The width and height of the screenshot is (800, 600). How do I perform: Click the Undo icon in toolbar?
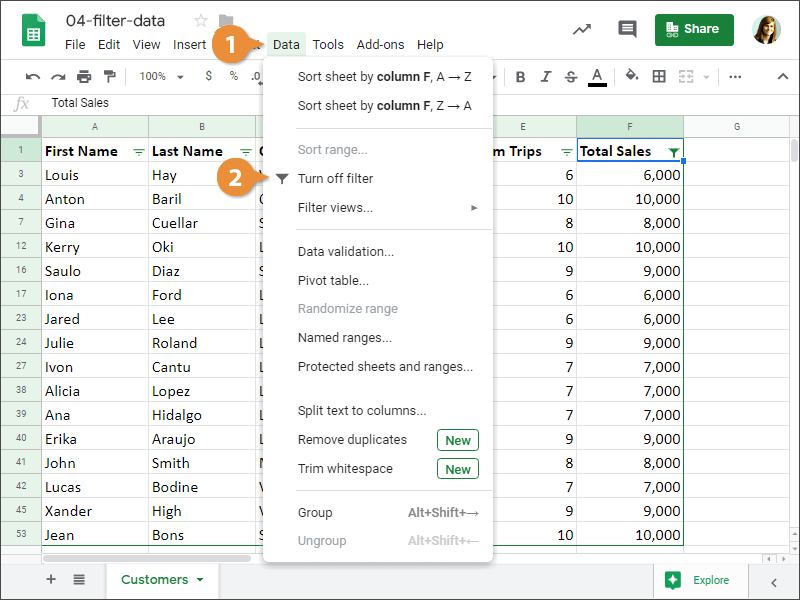pyautogui.click(x=32, y=77)
